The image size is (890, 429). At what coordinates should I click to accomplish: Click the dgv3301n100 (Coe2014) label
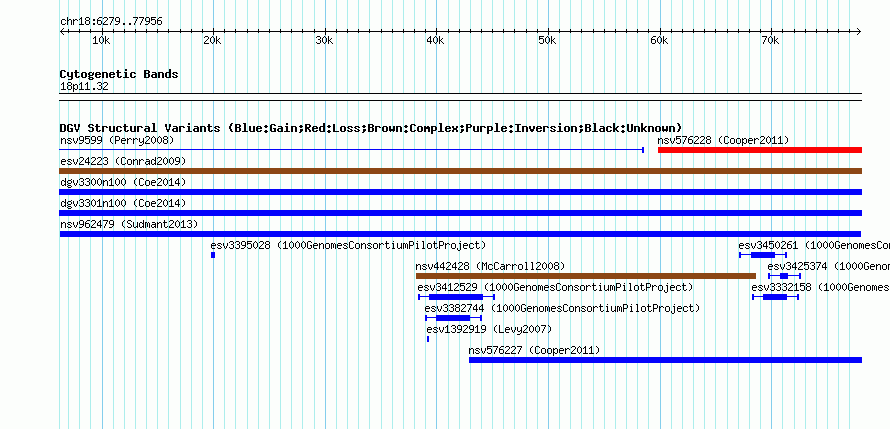click(x=123, y=203)
